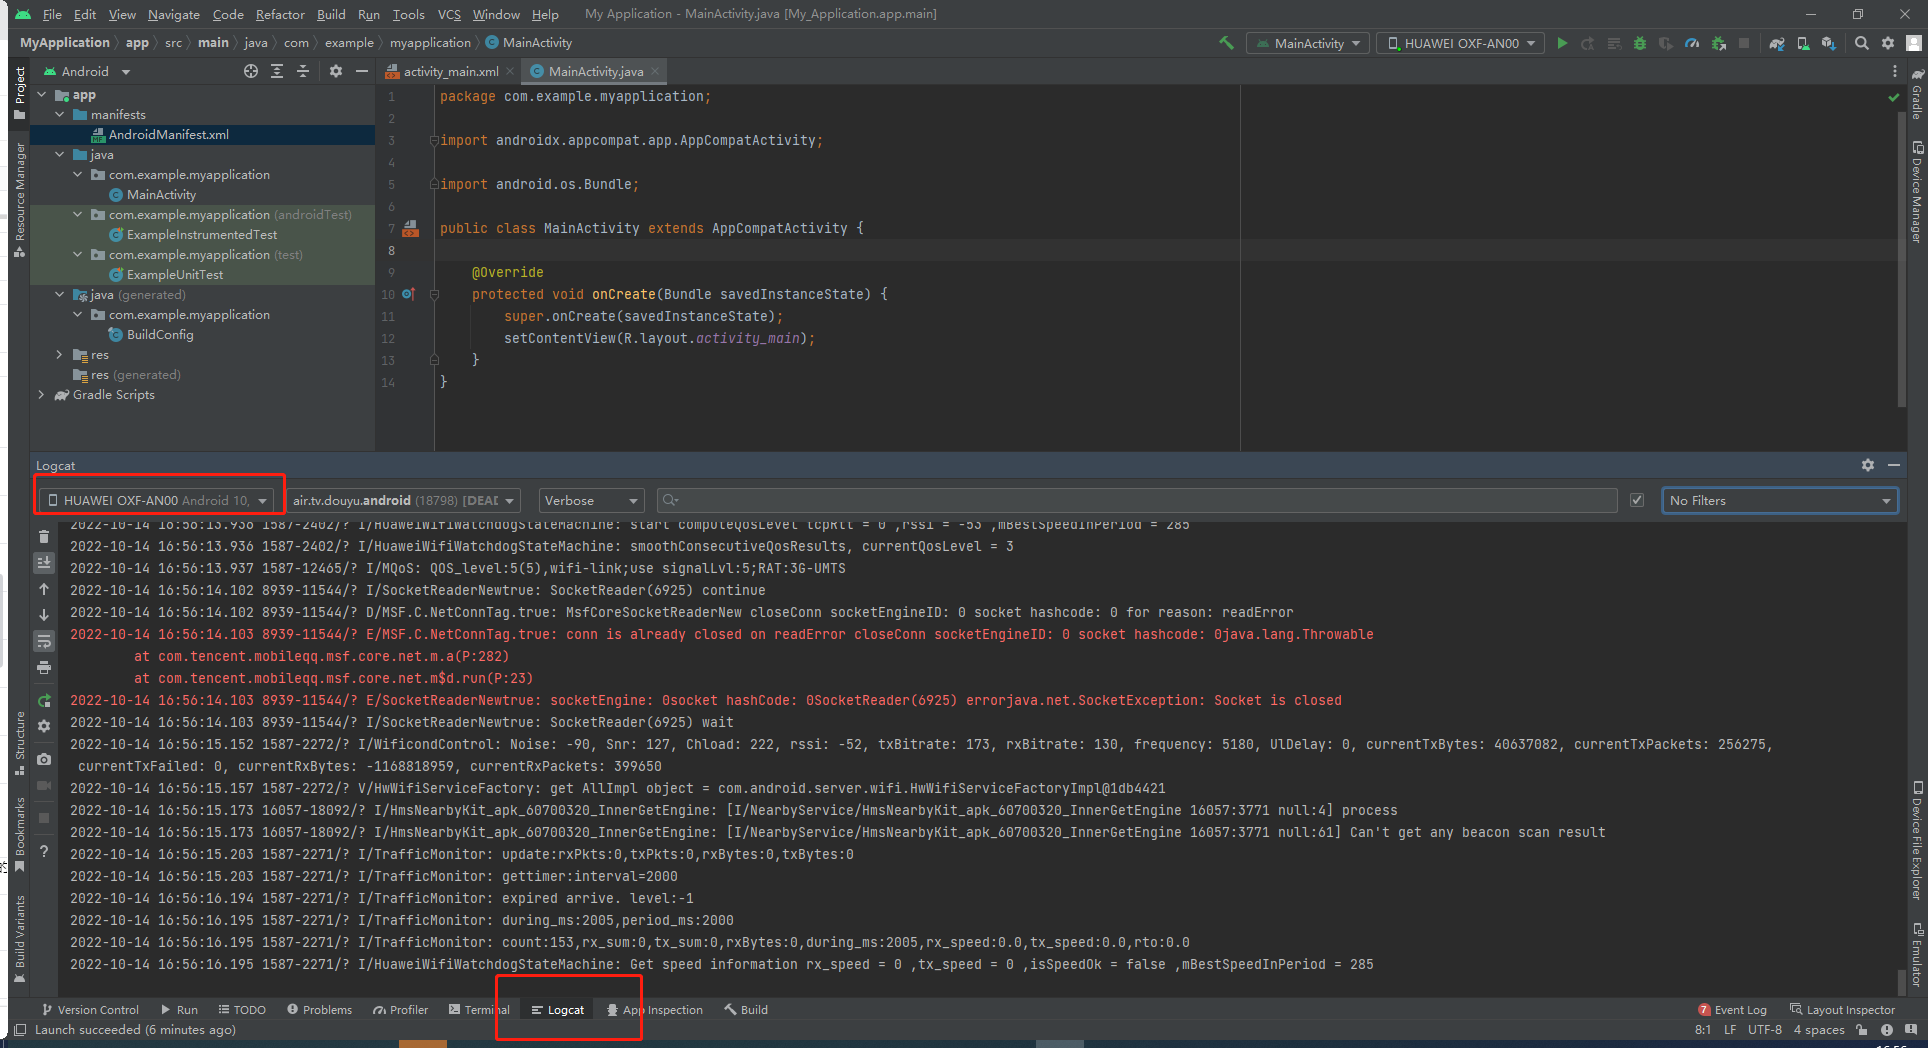Viewport: 1928px width, 1048px height.
Task: Clear logcat with the trash icon
Action: point(44,537)
